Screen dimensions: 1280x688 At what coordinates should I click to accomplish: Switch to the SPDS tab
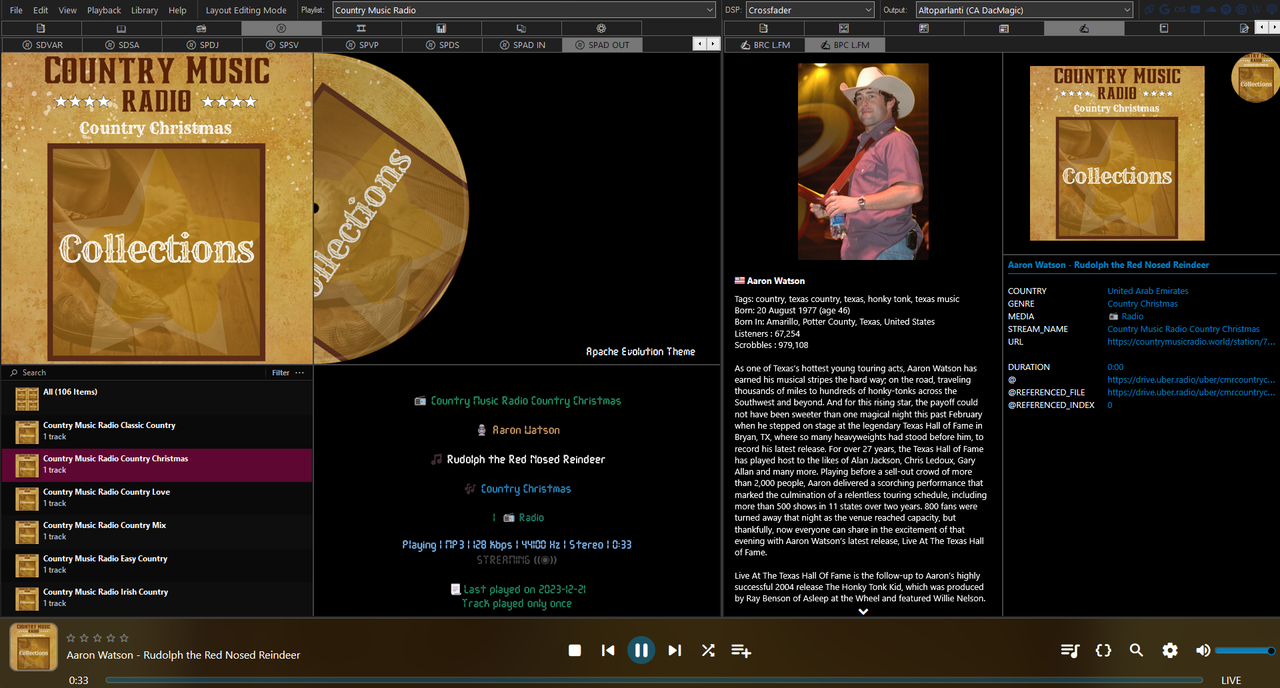pos(441,45)
